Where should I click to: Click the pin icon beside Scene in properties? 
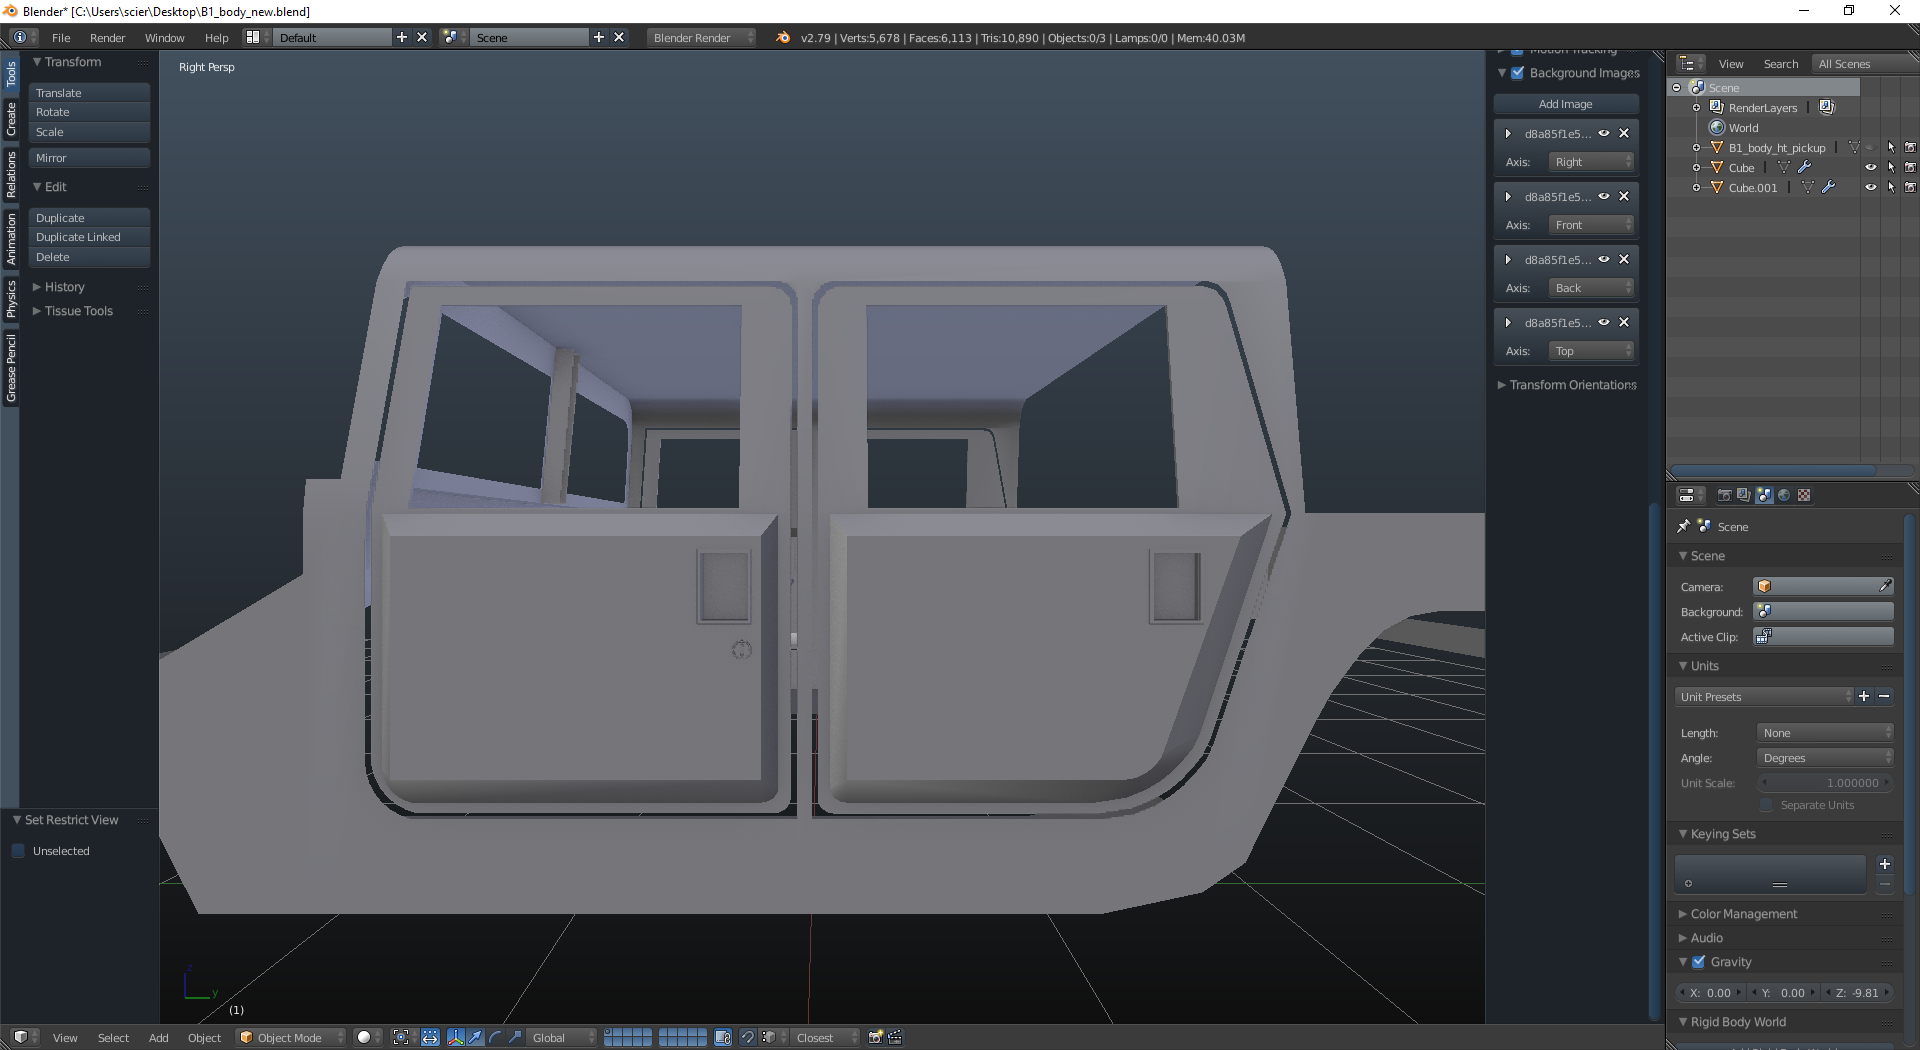pyautogui.click(x=1684, y=526)
